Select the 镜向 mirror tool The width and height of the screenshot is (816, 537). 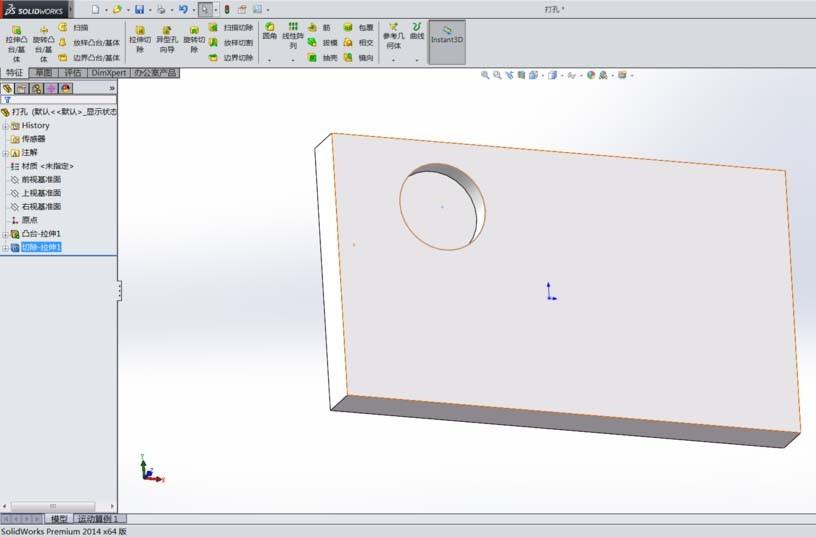359,57
